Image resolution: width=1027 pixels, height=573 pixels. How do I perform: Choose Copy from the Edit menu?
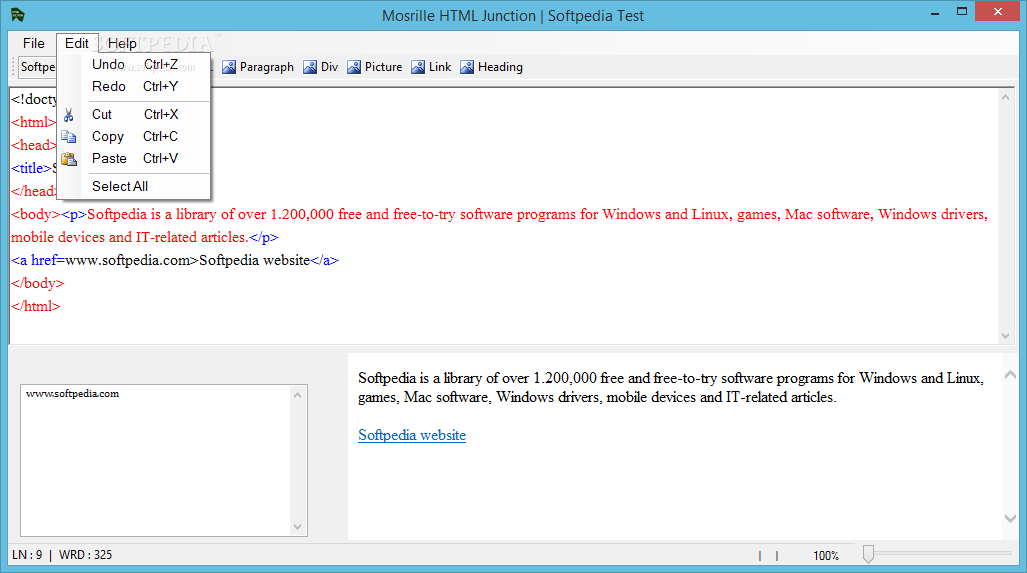tap(134, 137)
